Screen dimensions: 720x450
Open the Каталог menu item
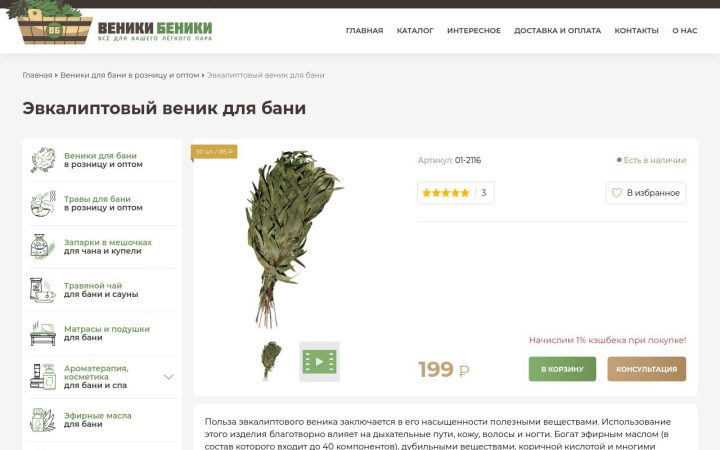(x=415, y=31)
